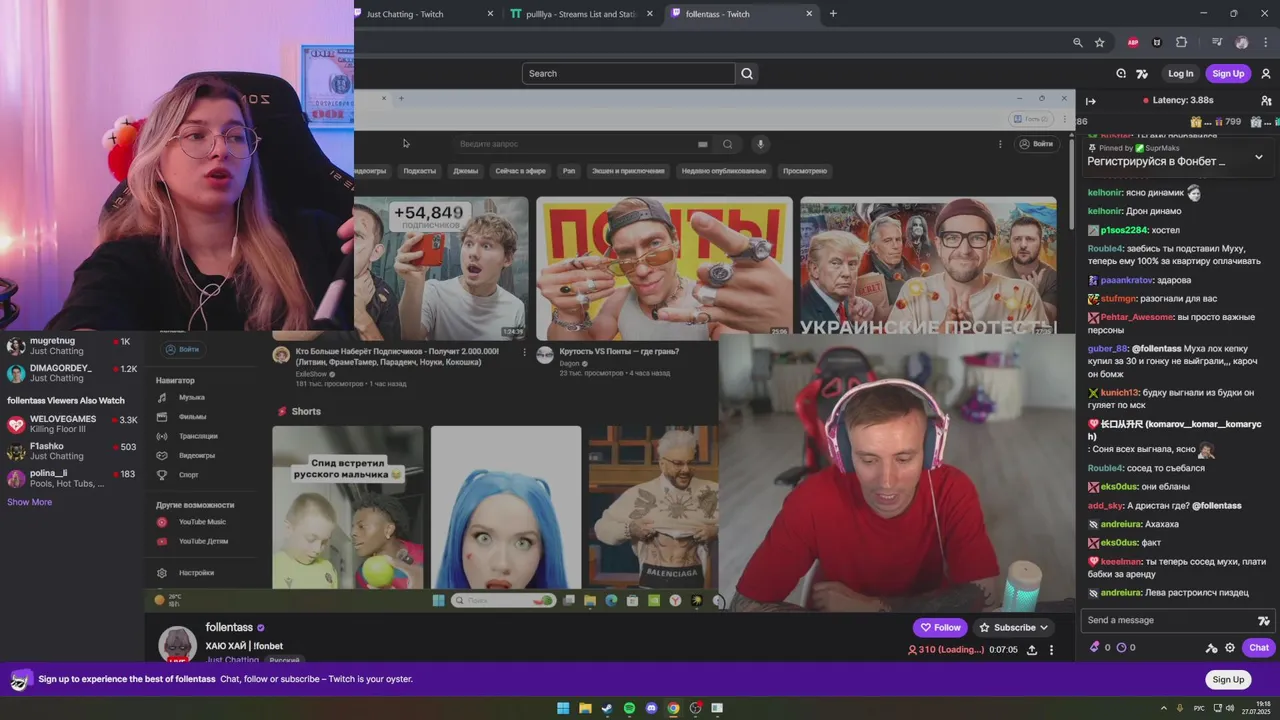Collapse the chat panel with the arrow icon
Viewport: 1280px width, 720px height.
coord(1091,101)
